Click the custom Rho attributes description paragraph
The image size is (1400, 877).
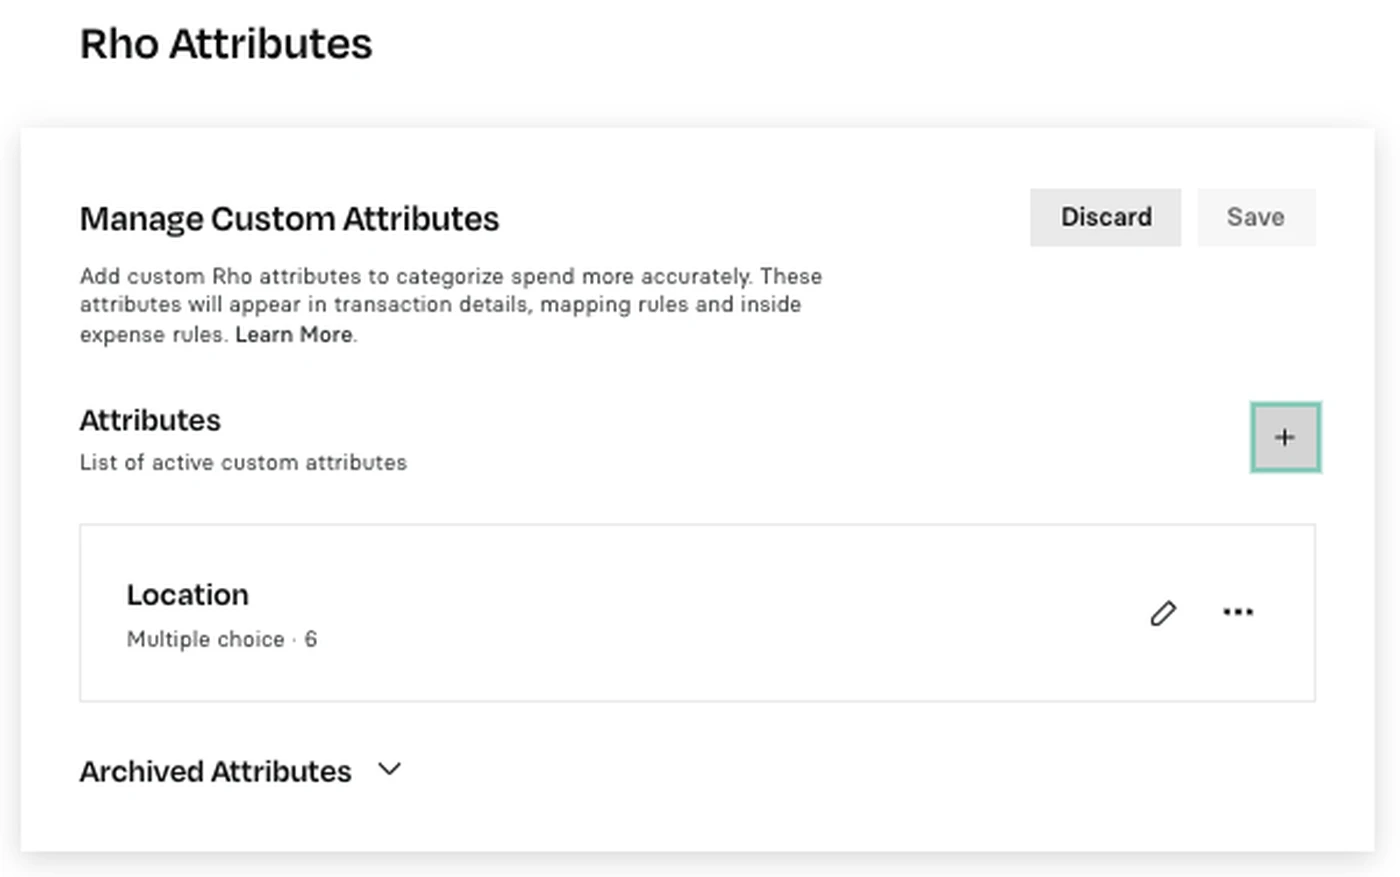pyautogui.click(x=451, y=305)
